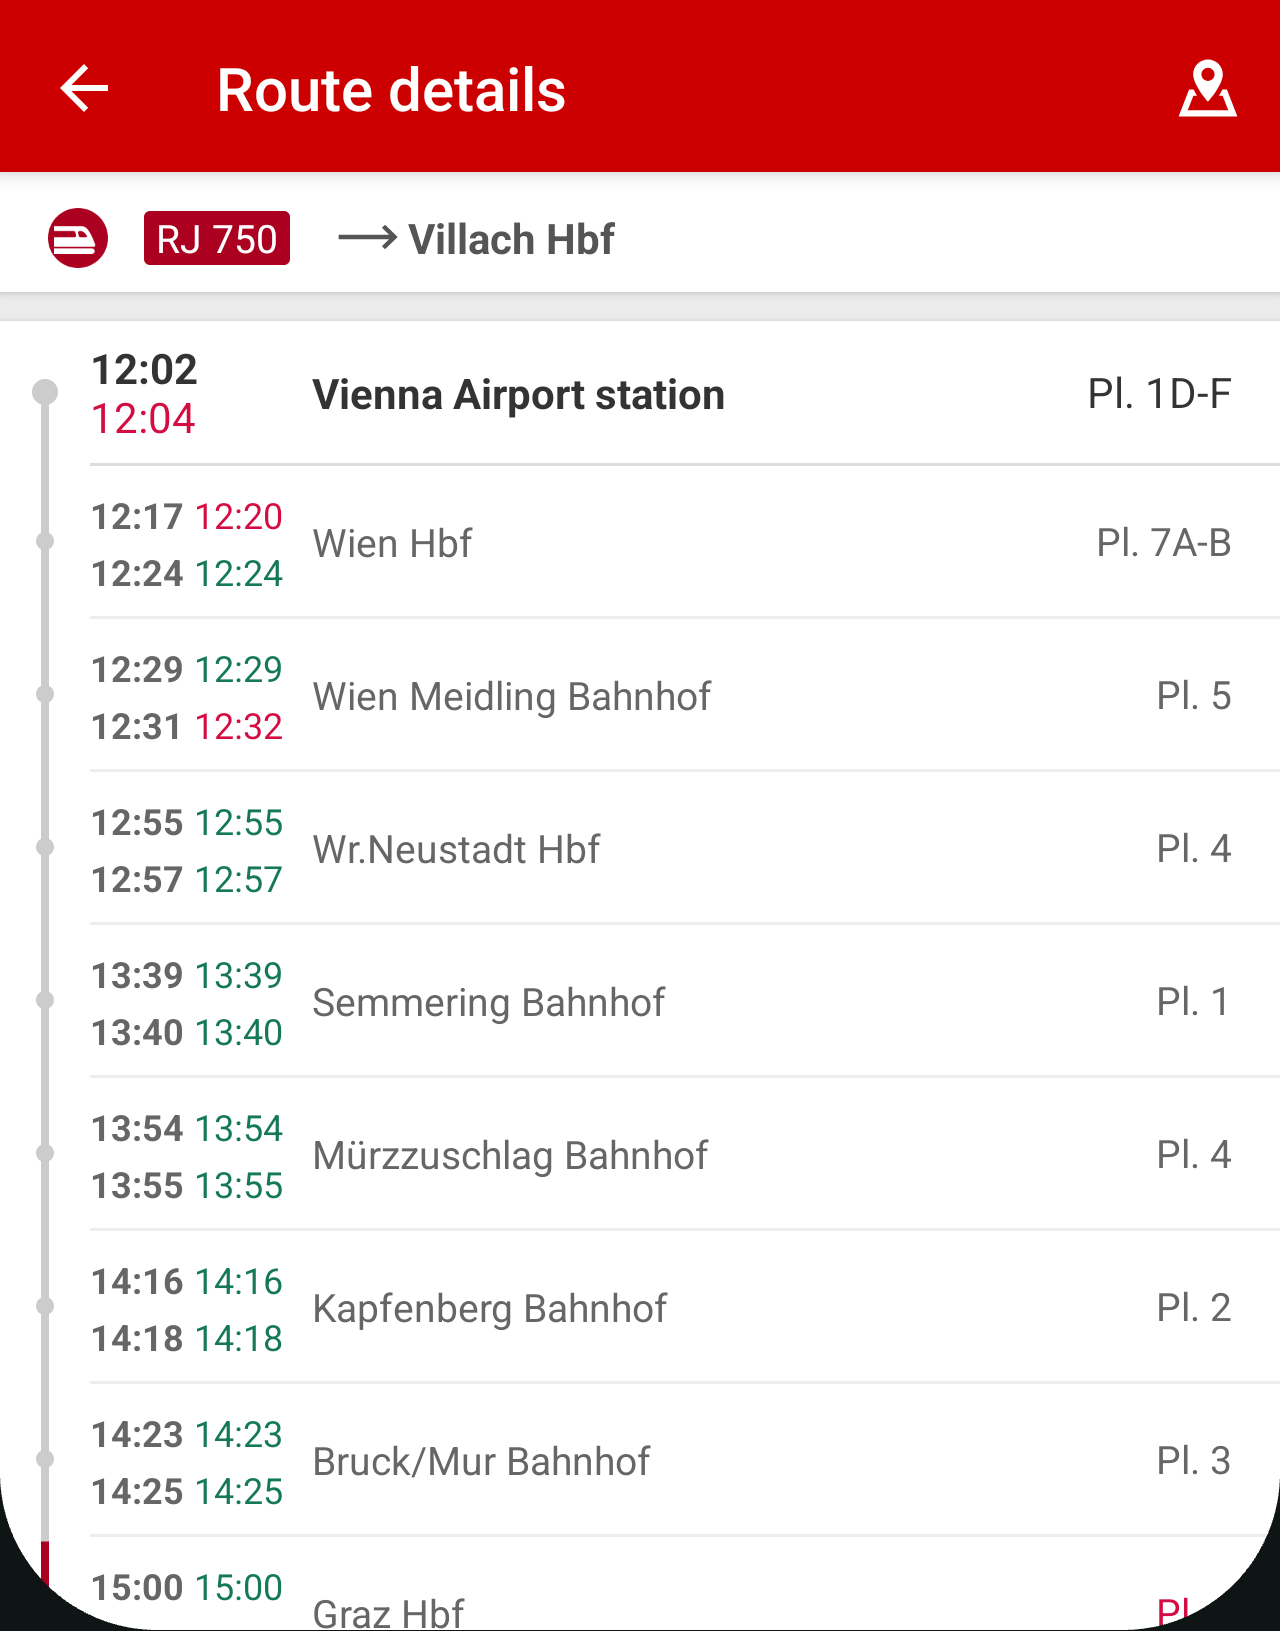Tap the red train icon
Image resolution: width=1280 pixels, height=1631 pixels.
tap(78, 238)
